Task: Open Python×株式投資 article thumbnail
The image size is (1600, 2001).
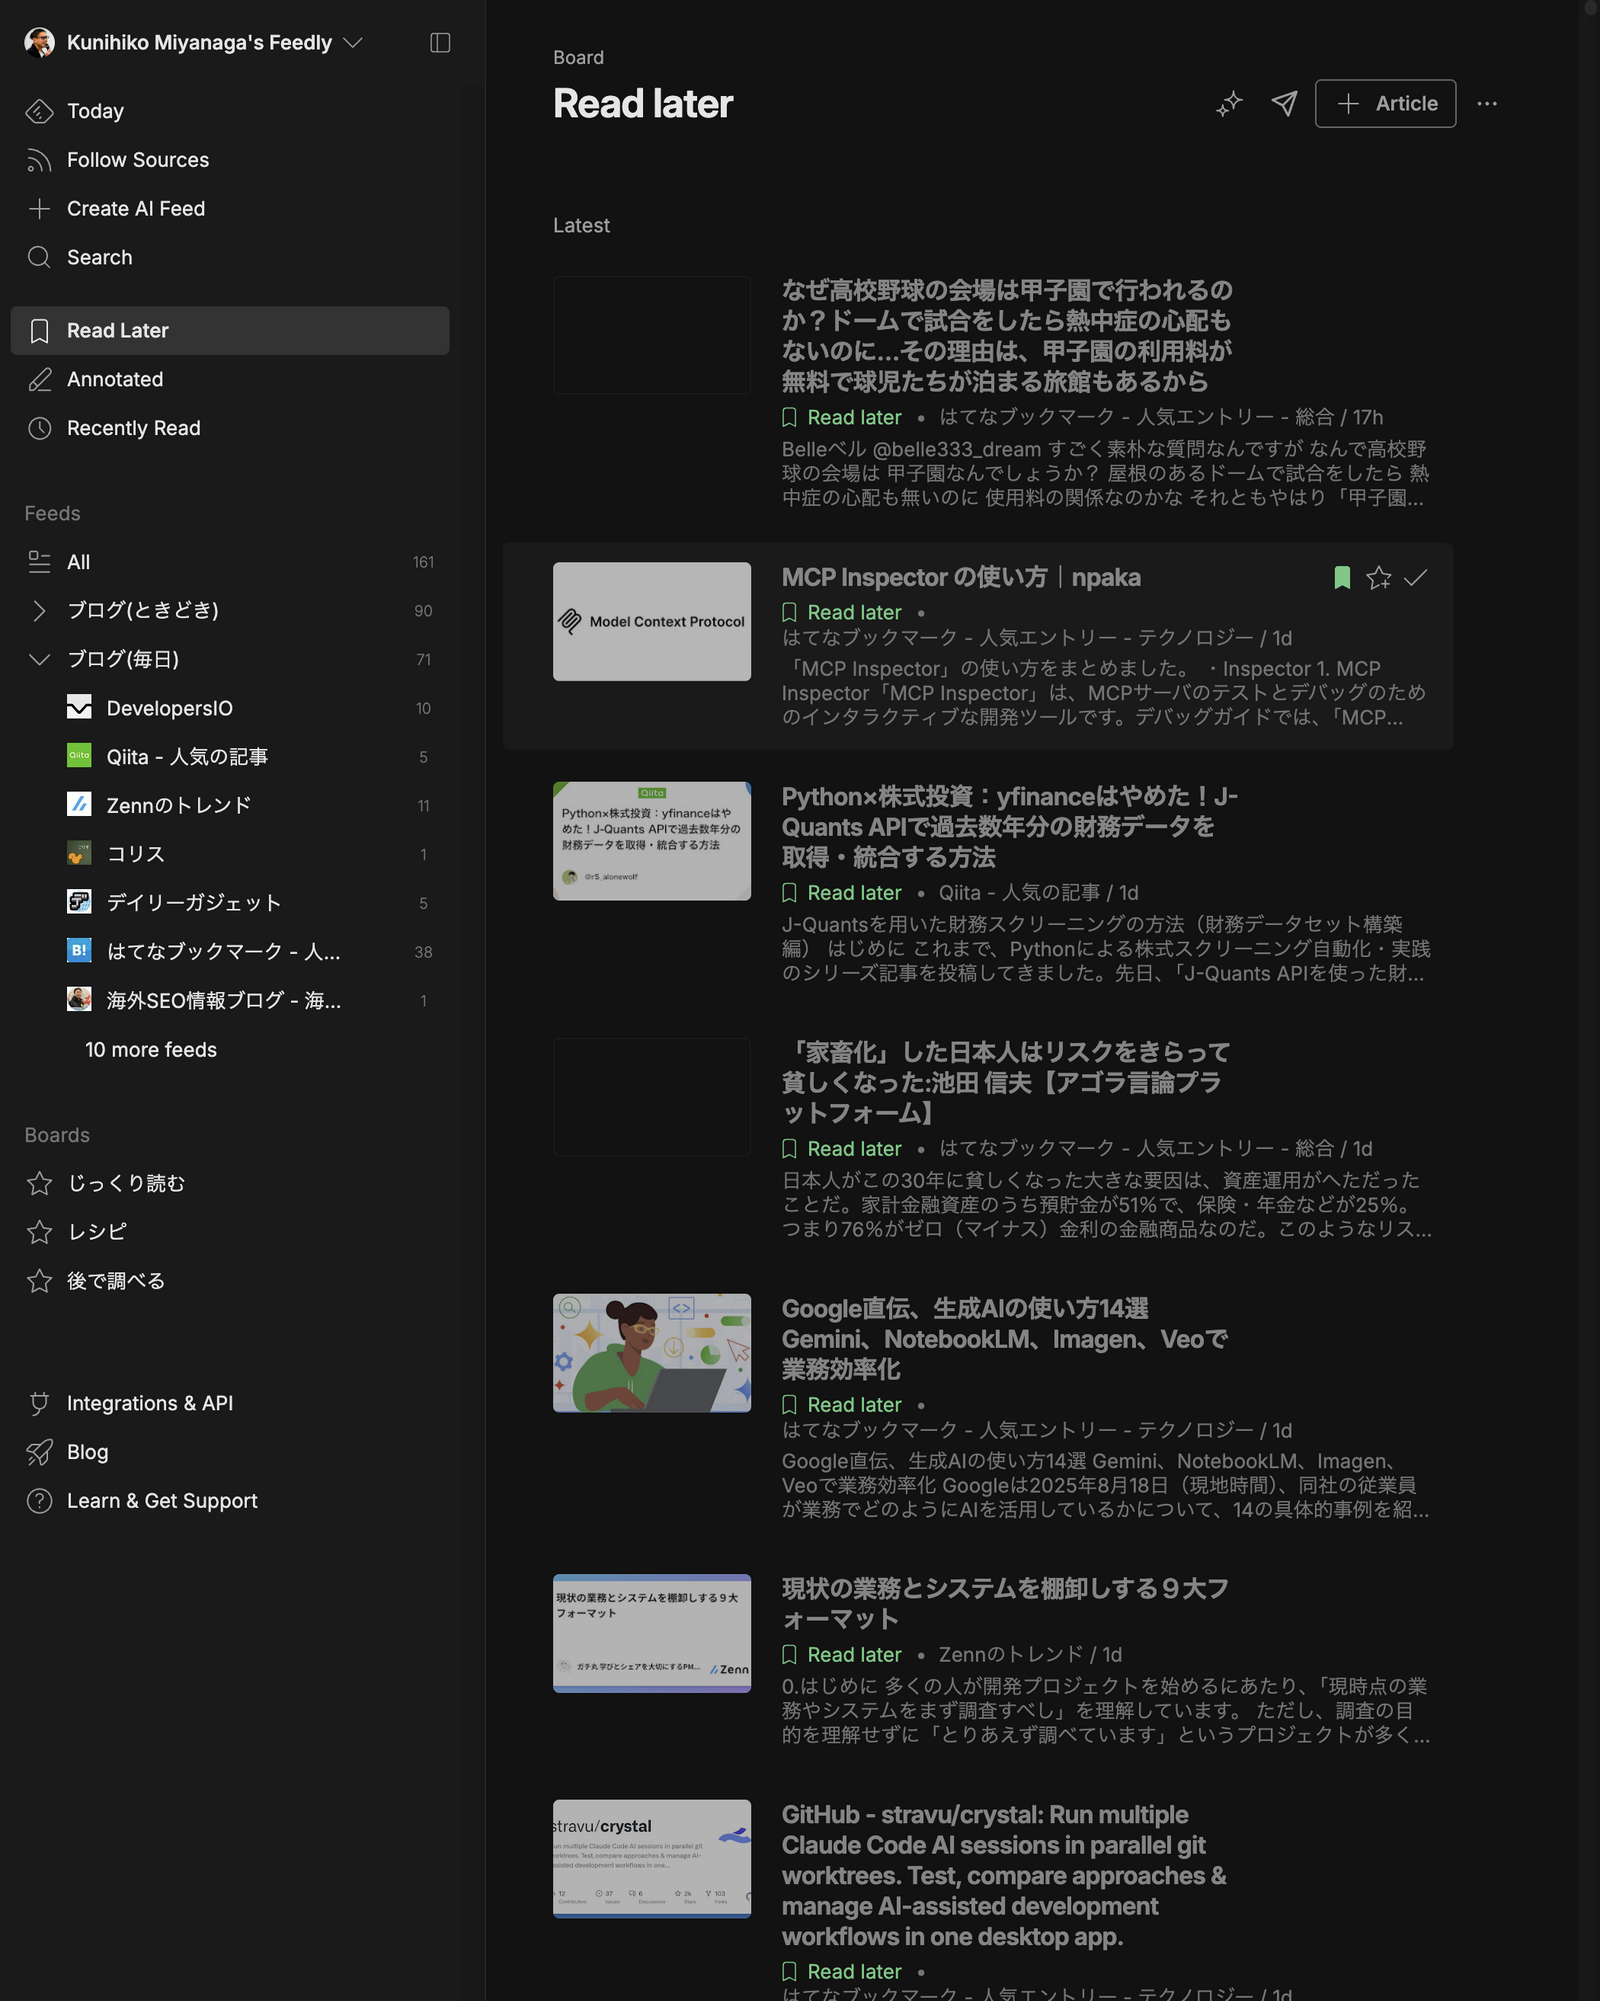Action: 652,841
